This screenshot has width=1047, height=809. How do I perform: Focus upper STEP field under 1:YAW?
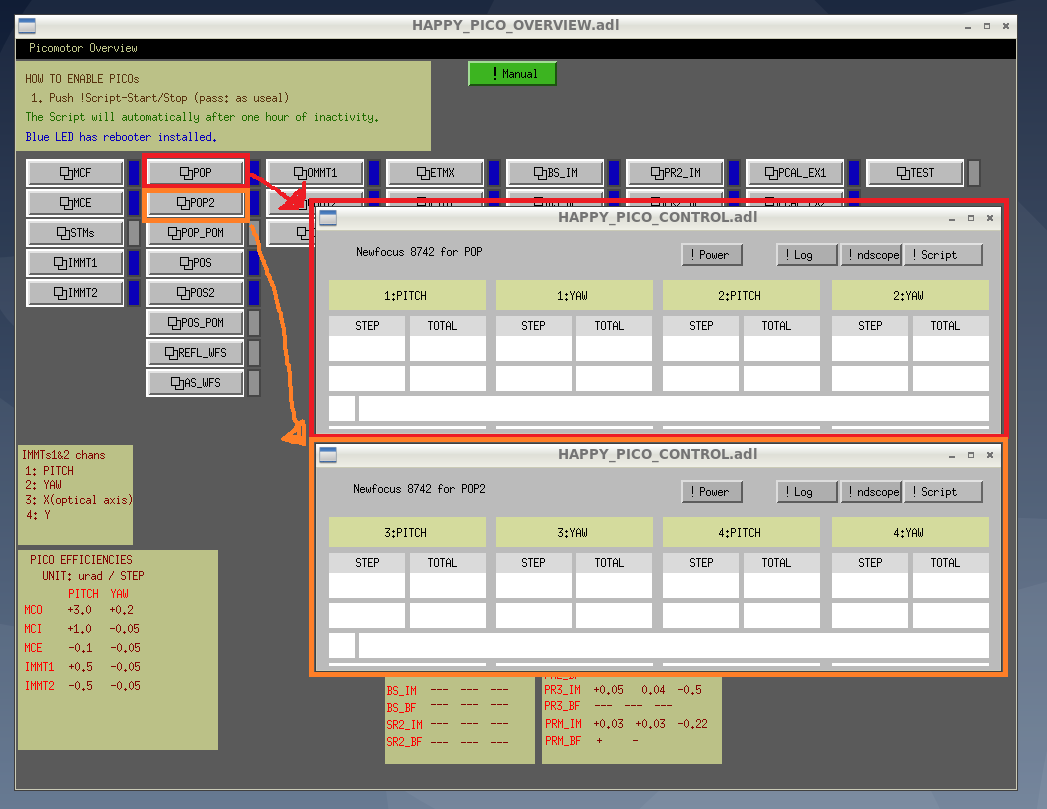click(534, 348)
